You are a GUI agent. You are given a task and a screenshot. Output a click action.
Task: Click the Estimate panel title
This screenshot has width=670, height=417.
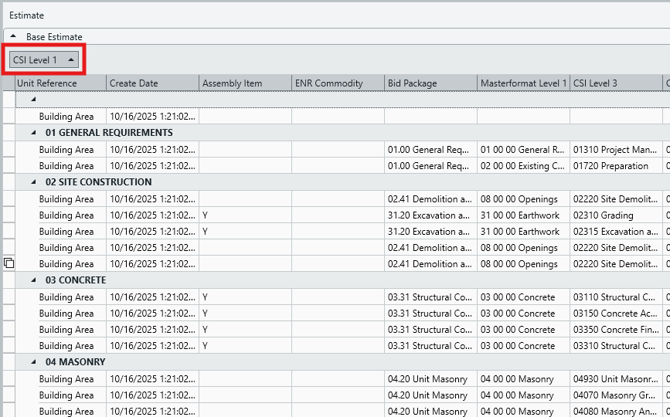tap(26, 15)
